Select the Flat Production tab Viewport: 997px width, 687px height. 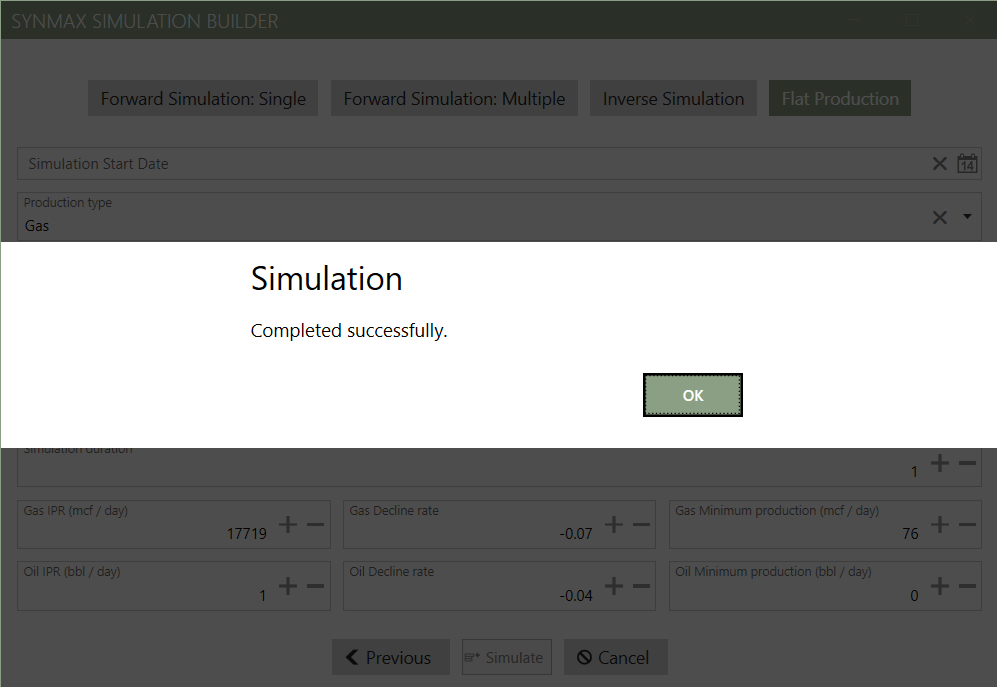(839, 99)
